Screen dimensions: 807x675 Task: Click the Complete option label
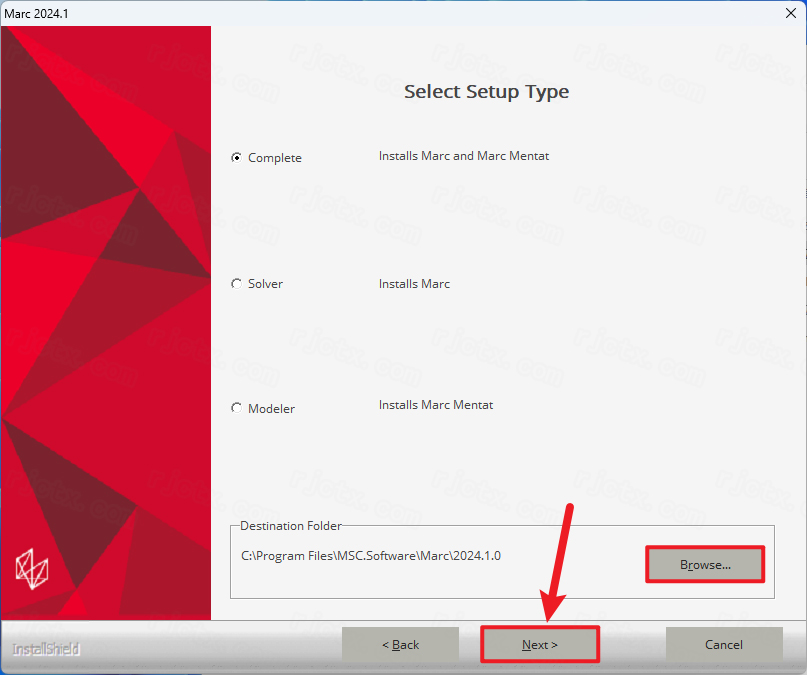click(x=275, y=158)
